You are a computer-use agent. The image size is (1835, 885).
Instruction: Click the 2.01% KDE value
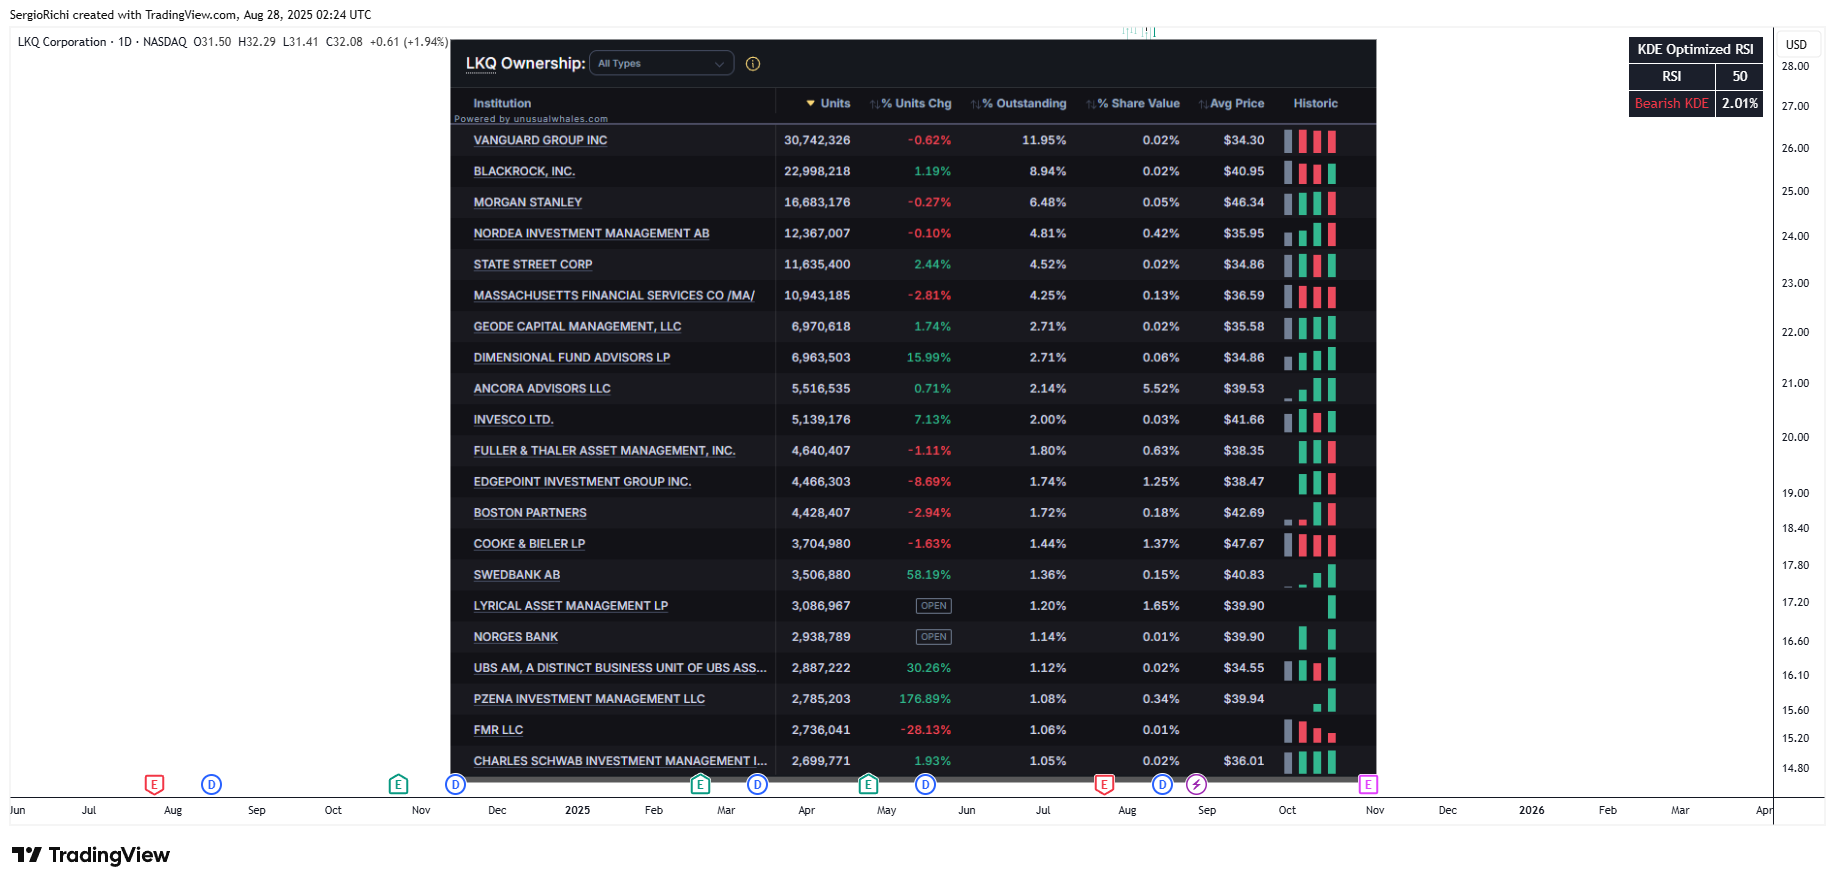coord(1739,103)
